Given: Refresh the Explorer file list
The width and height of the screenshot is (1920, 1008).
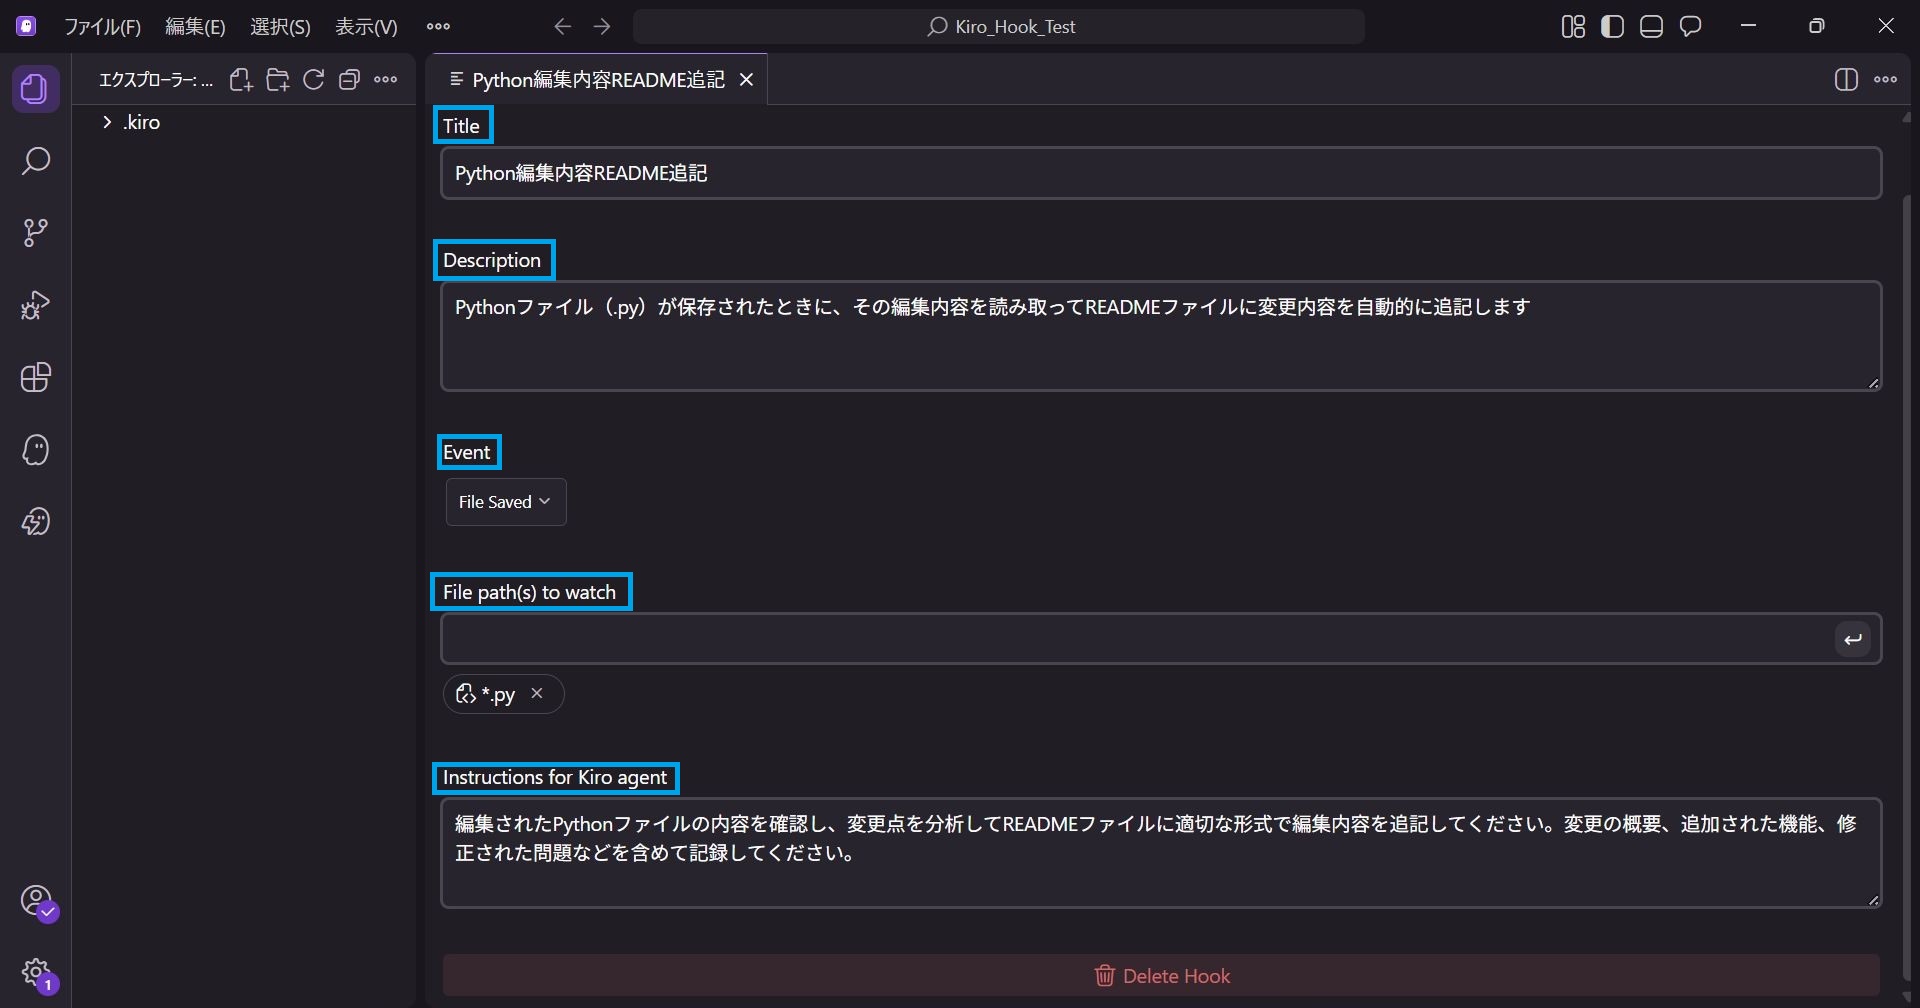Looking at the screenshot, I should [x=313, y=79].
